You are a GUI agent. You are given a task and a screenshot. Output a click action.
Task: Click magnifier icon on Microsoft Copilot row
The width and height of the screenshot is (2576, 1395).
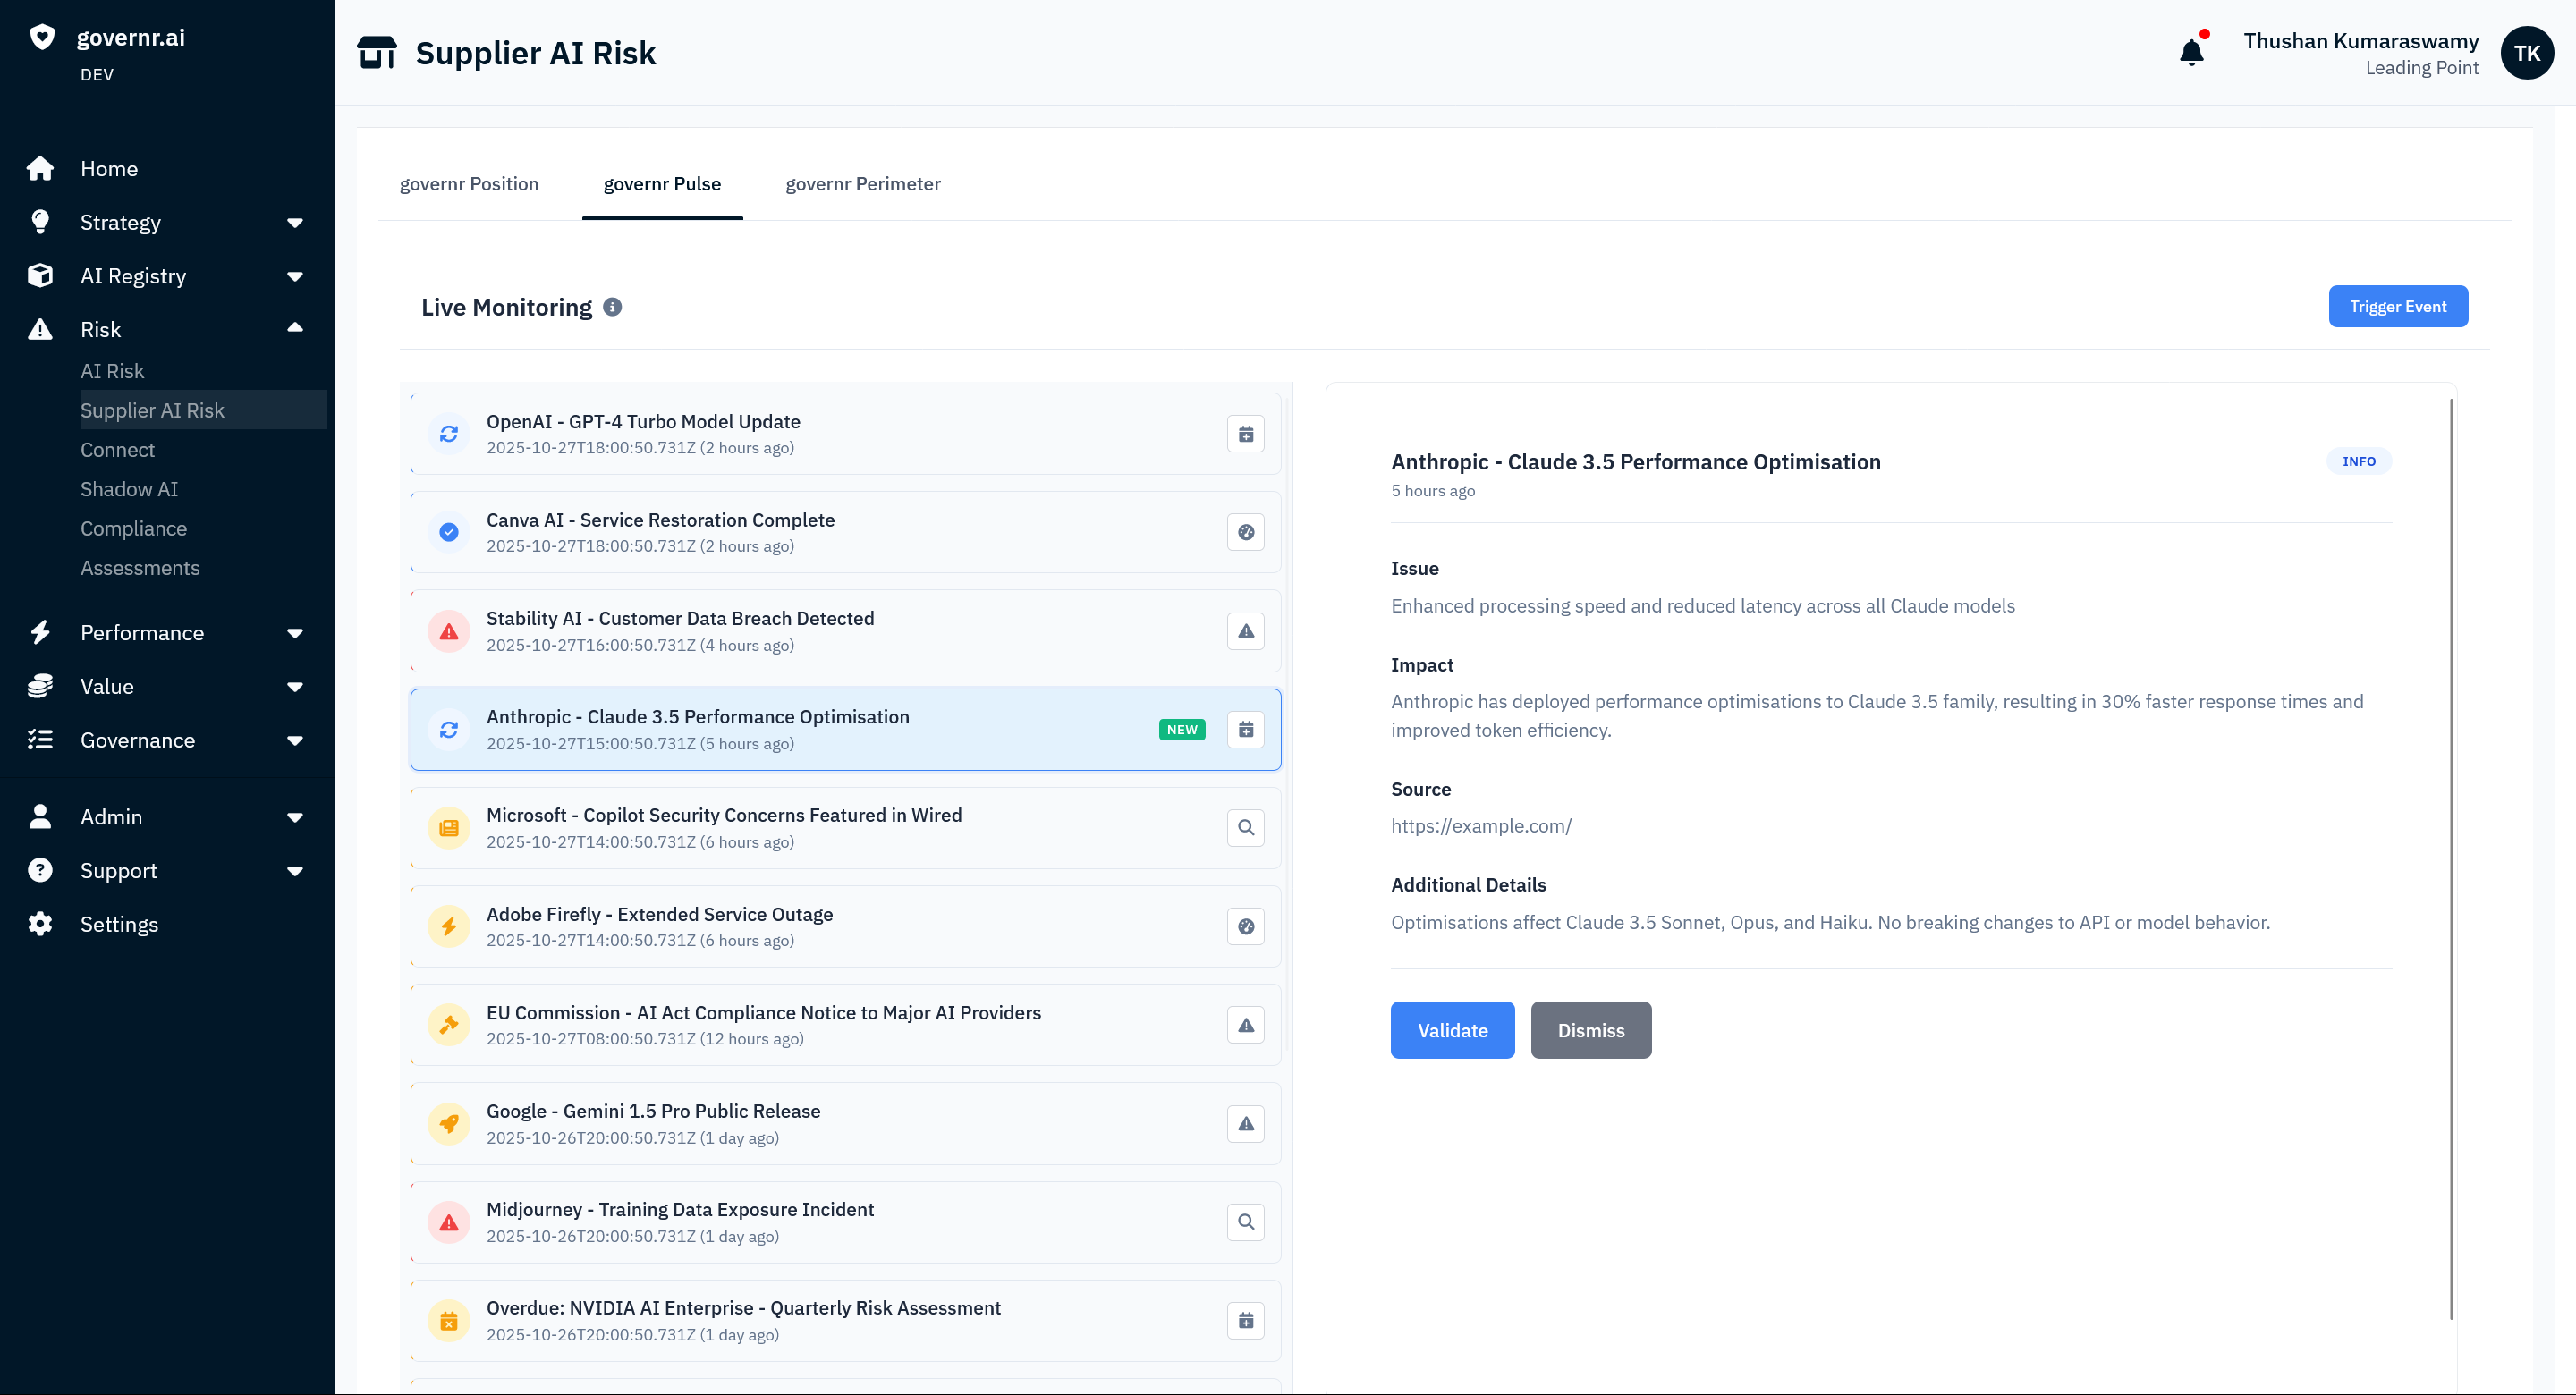1245,828
